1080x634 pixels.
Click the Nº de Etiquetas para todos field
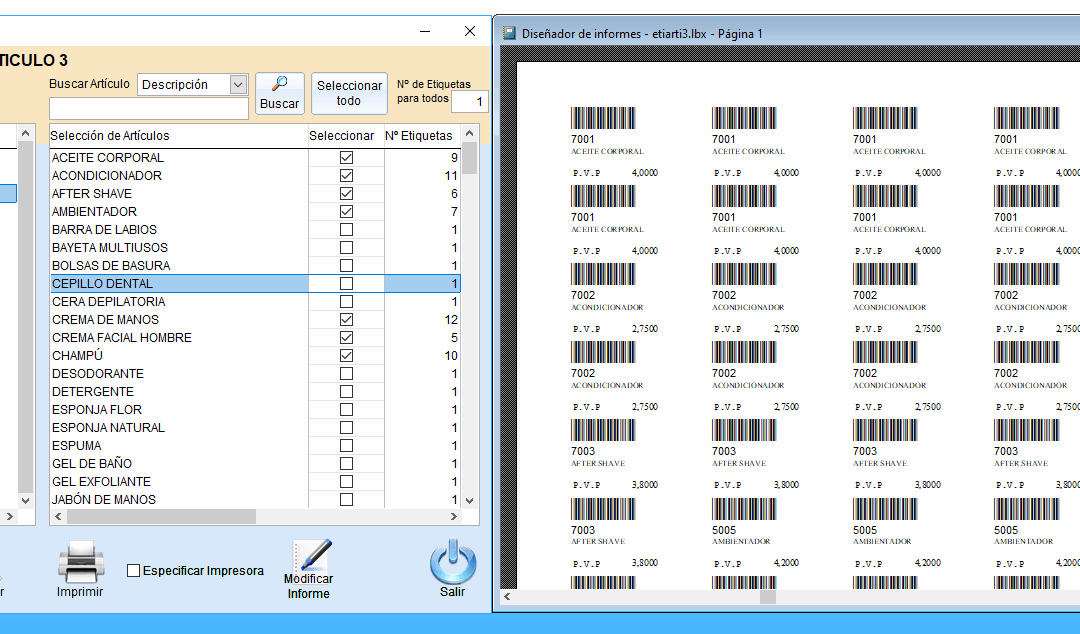coord(470,101)
